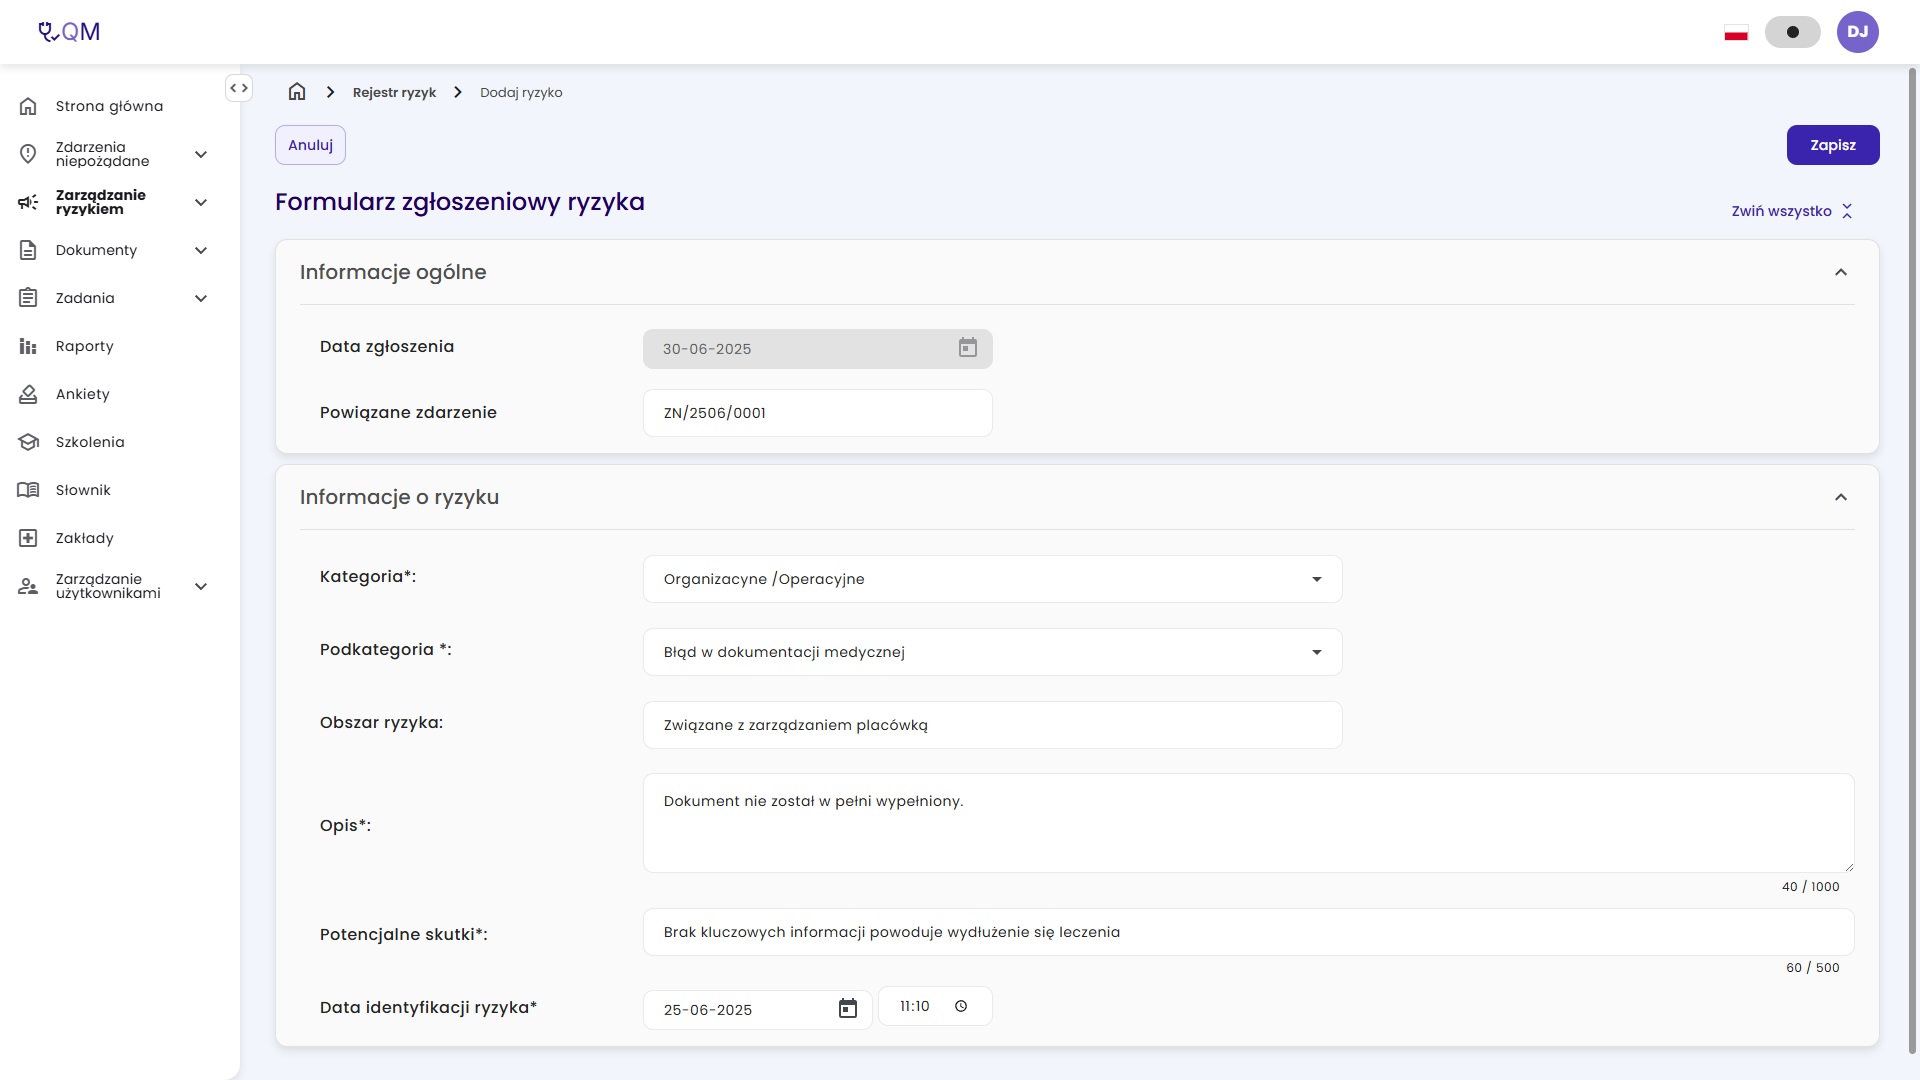This screenshot has width=1920, height=1080.
Task: Expand Zadania submenu chevron
Action: pos(201,298)
